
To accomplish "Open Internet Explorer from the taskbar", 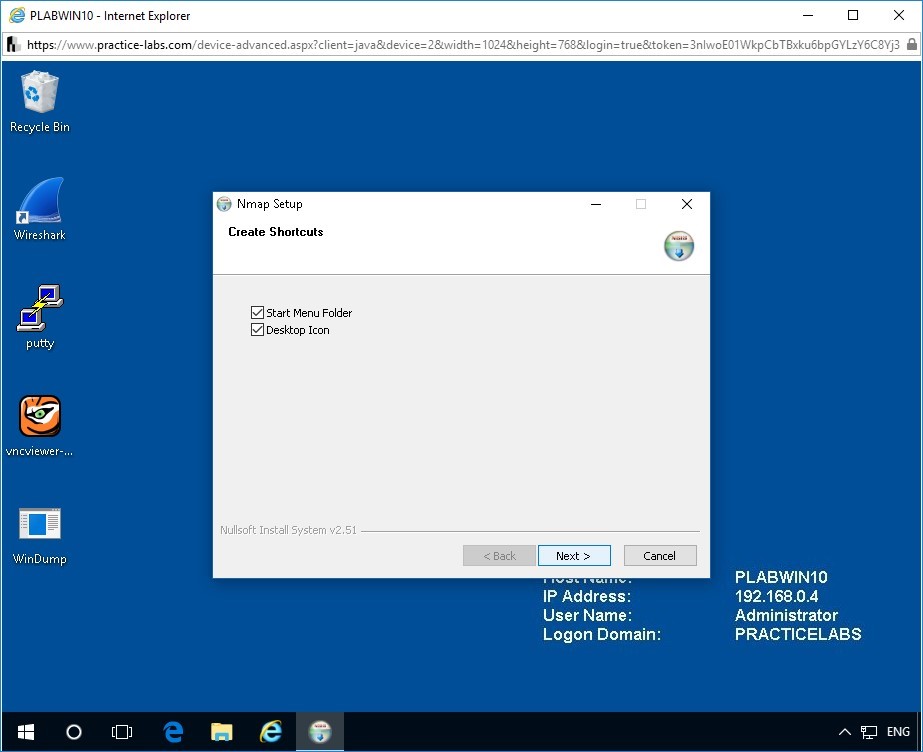I will pos(271,732).
